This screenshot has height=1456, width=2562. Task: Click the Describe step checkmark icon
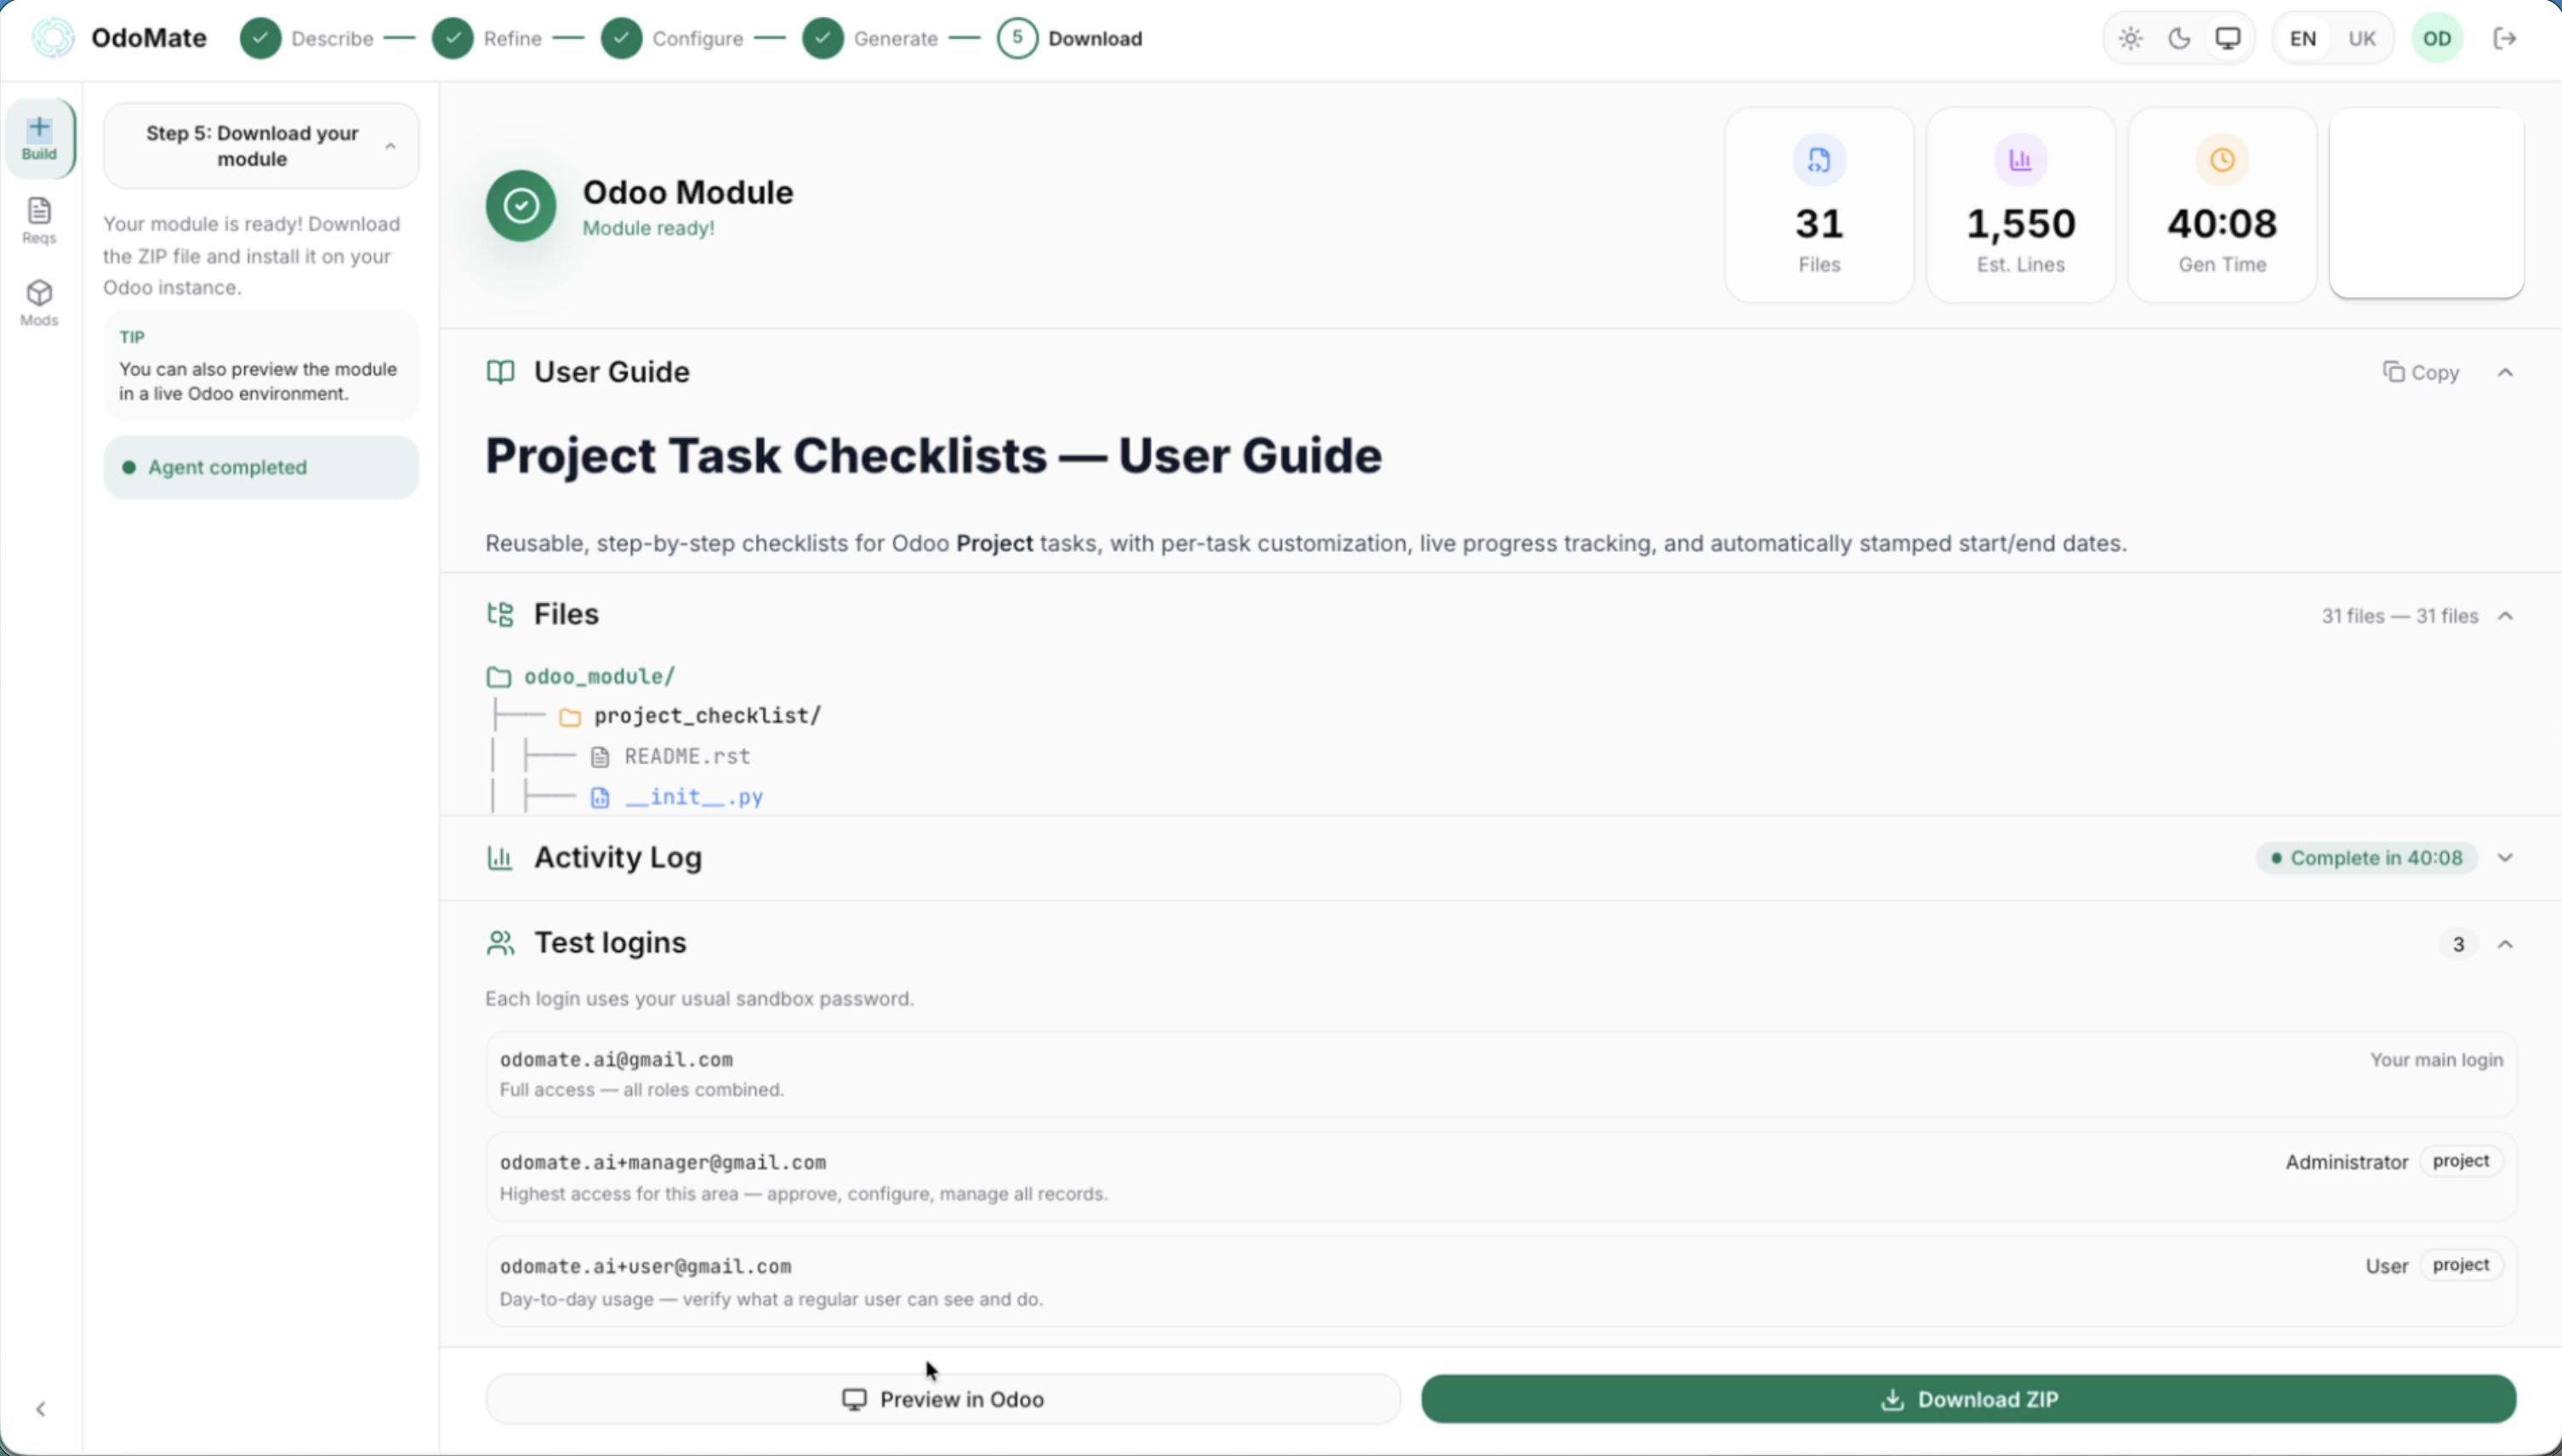click(261, 38)
